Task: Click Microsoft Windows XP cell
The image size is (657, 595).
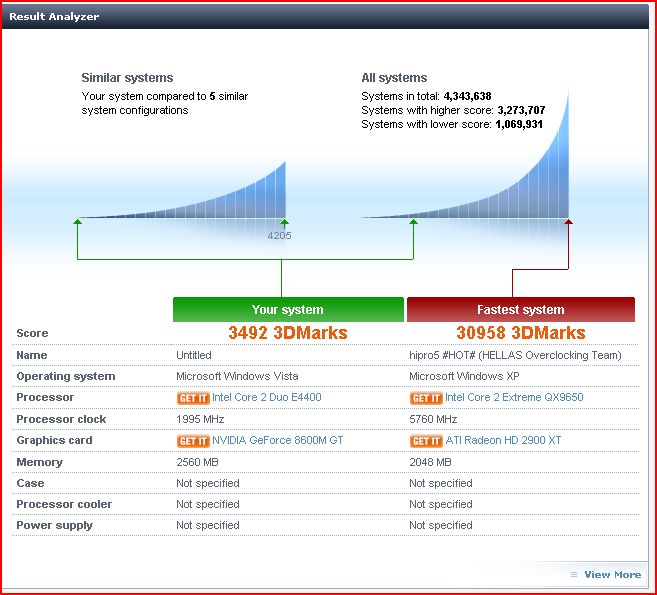Action: pos(464,376)
